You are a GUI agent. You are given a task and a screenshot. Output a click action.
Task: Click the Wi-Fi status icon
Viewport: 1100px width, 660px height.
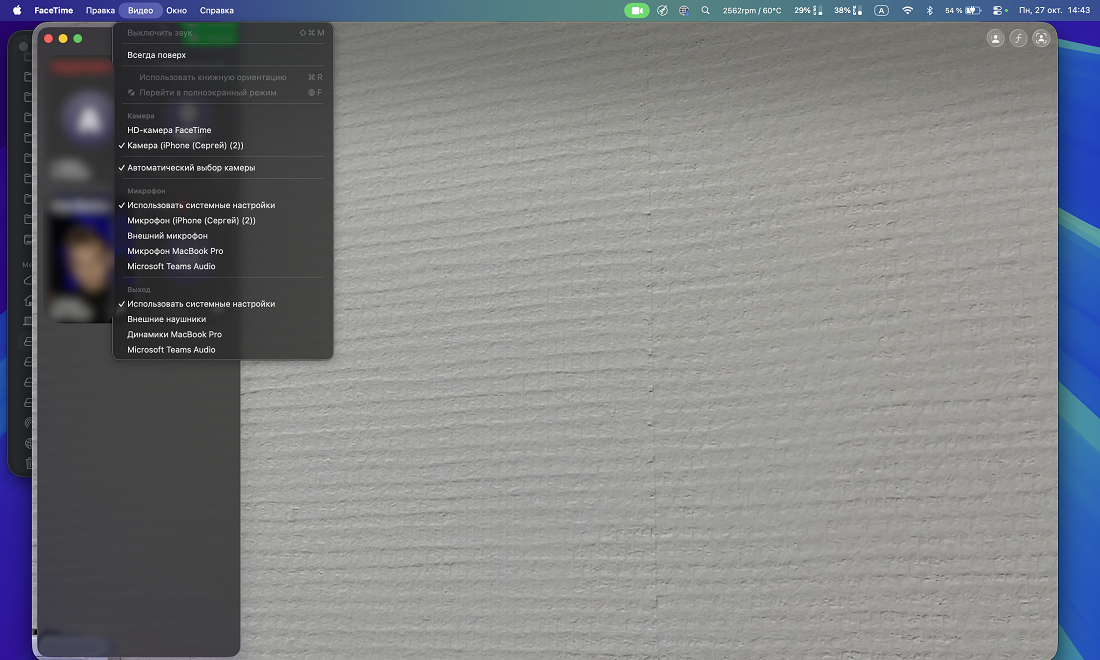click(907, 10)
